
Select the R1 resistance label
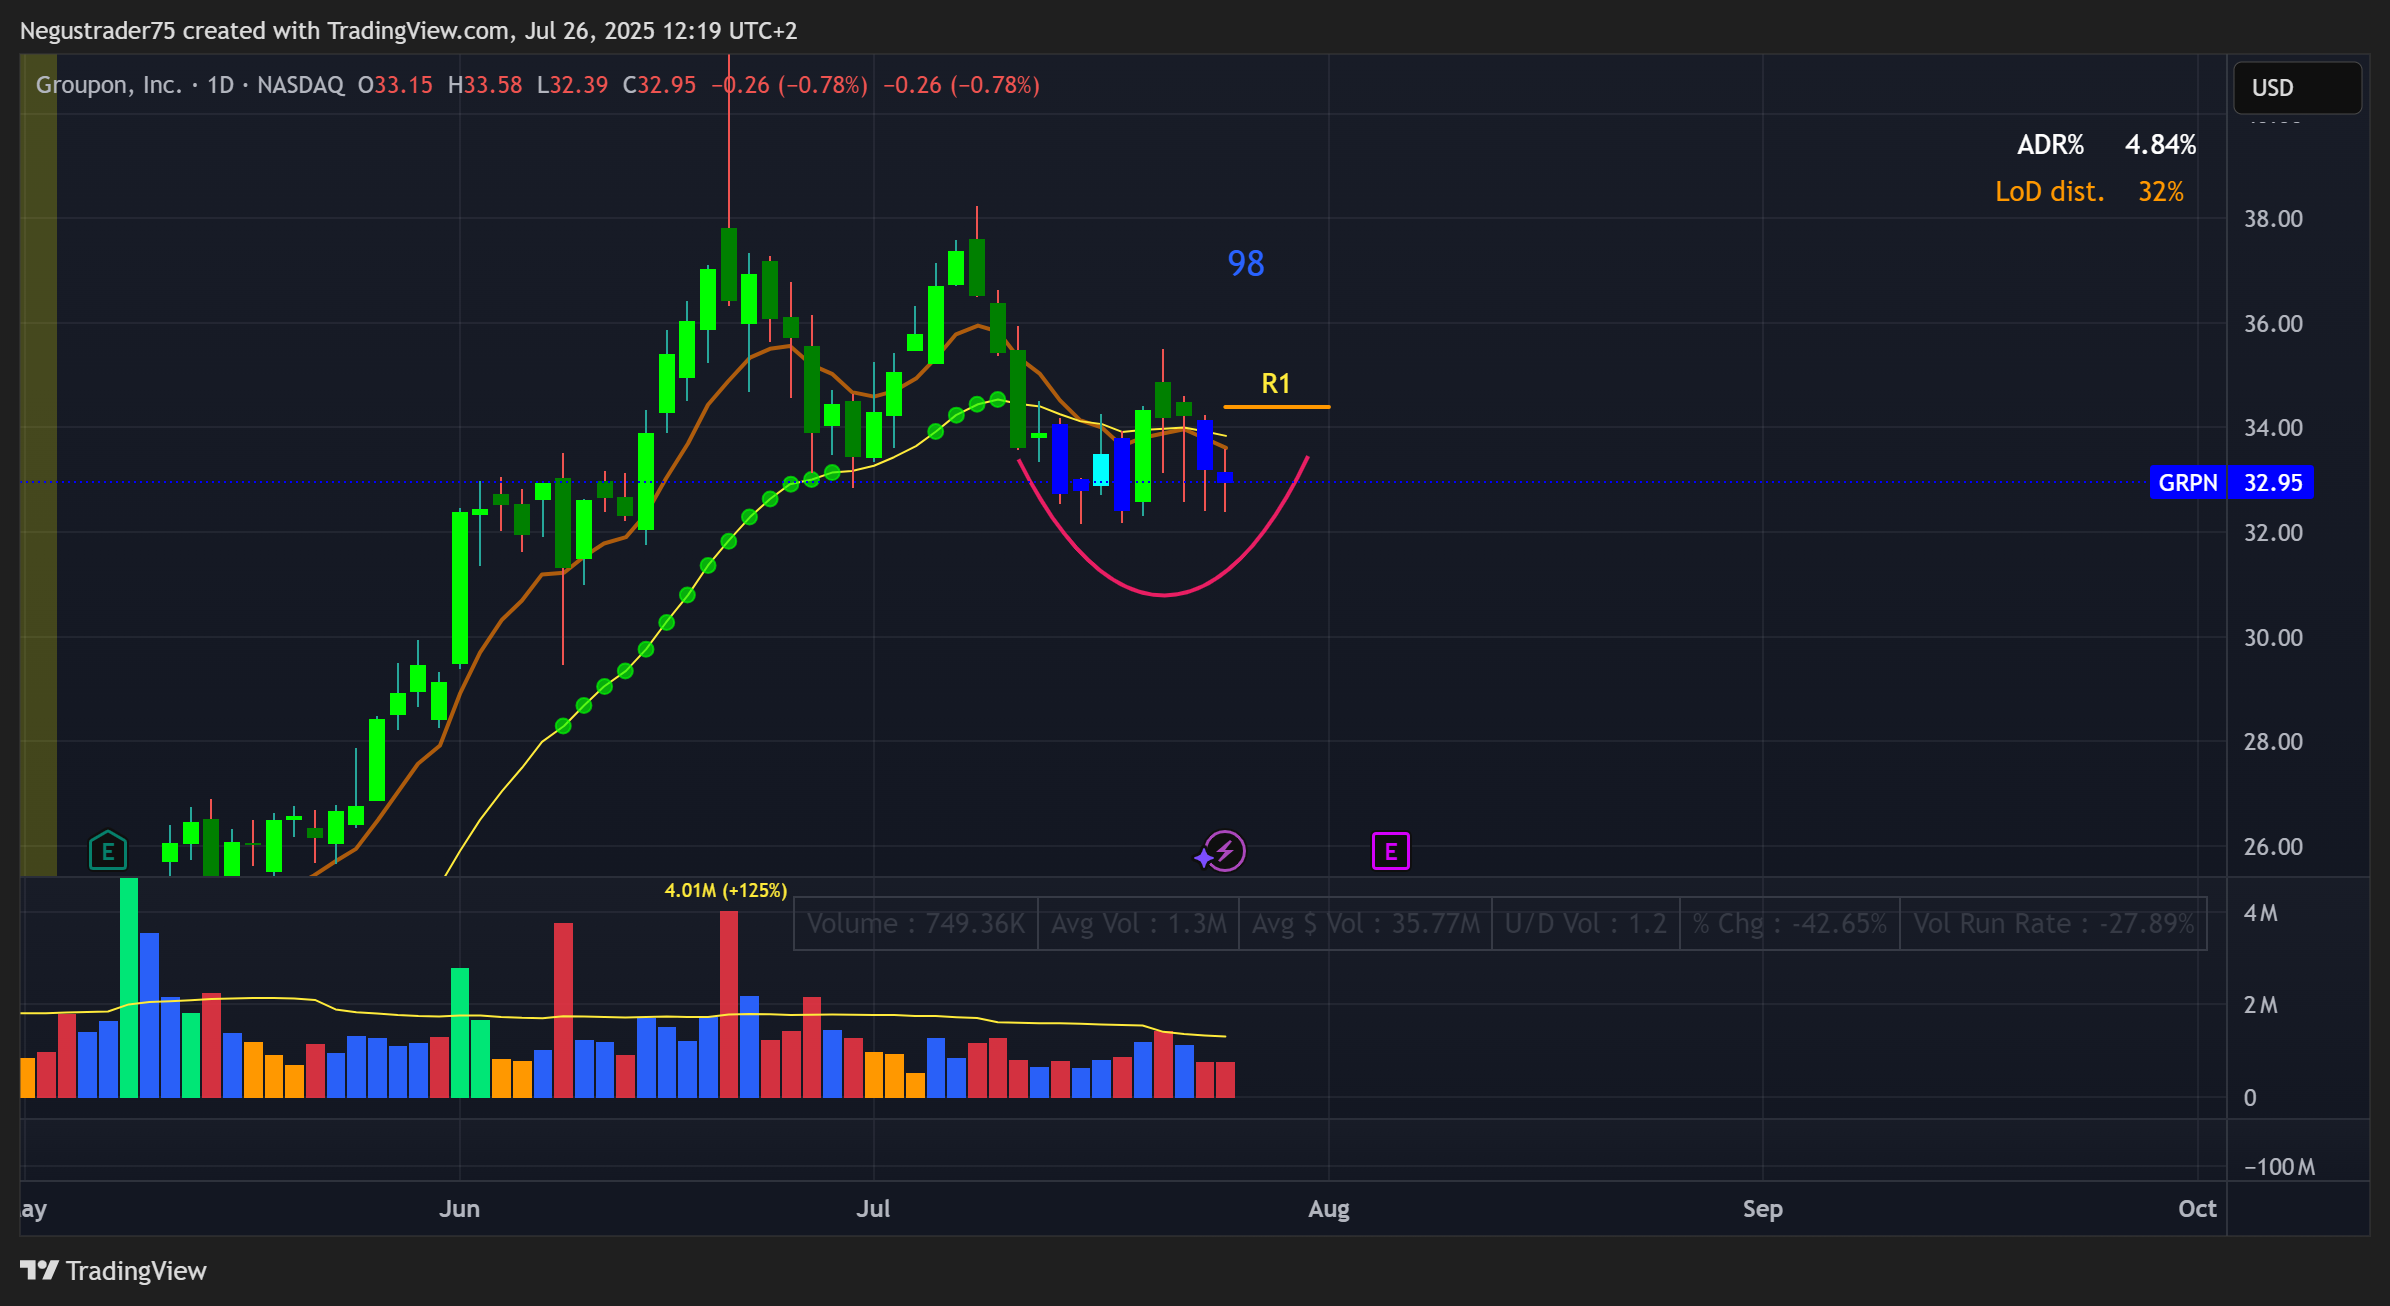1276,384
